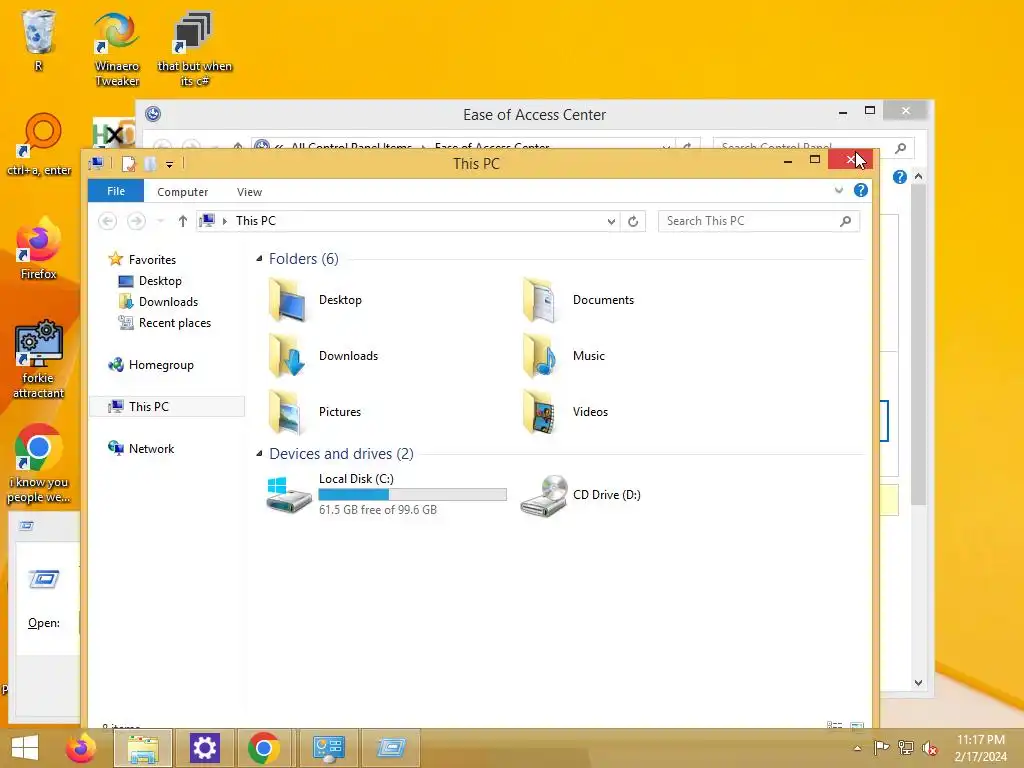Click the arrow before This PC in address bar
The height and width of the screenshot is (768, 1024).
point(225,221)
